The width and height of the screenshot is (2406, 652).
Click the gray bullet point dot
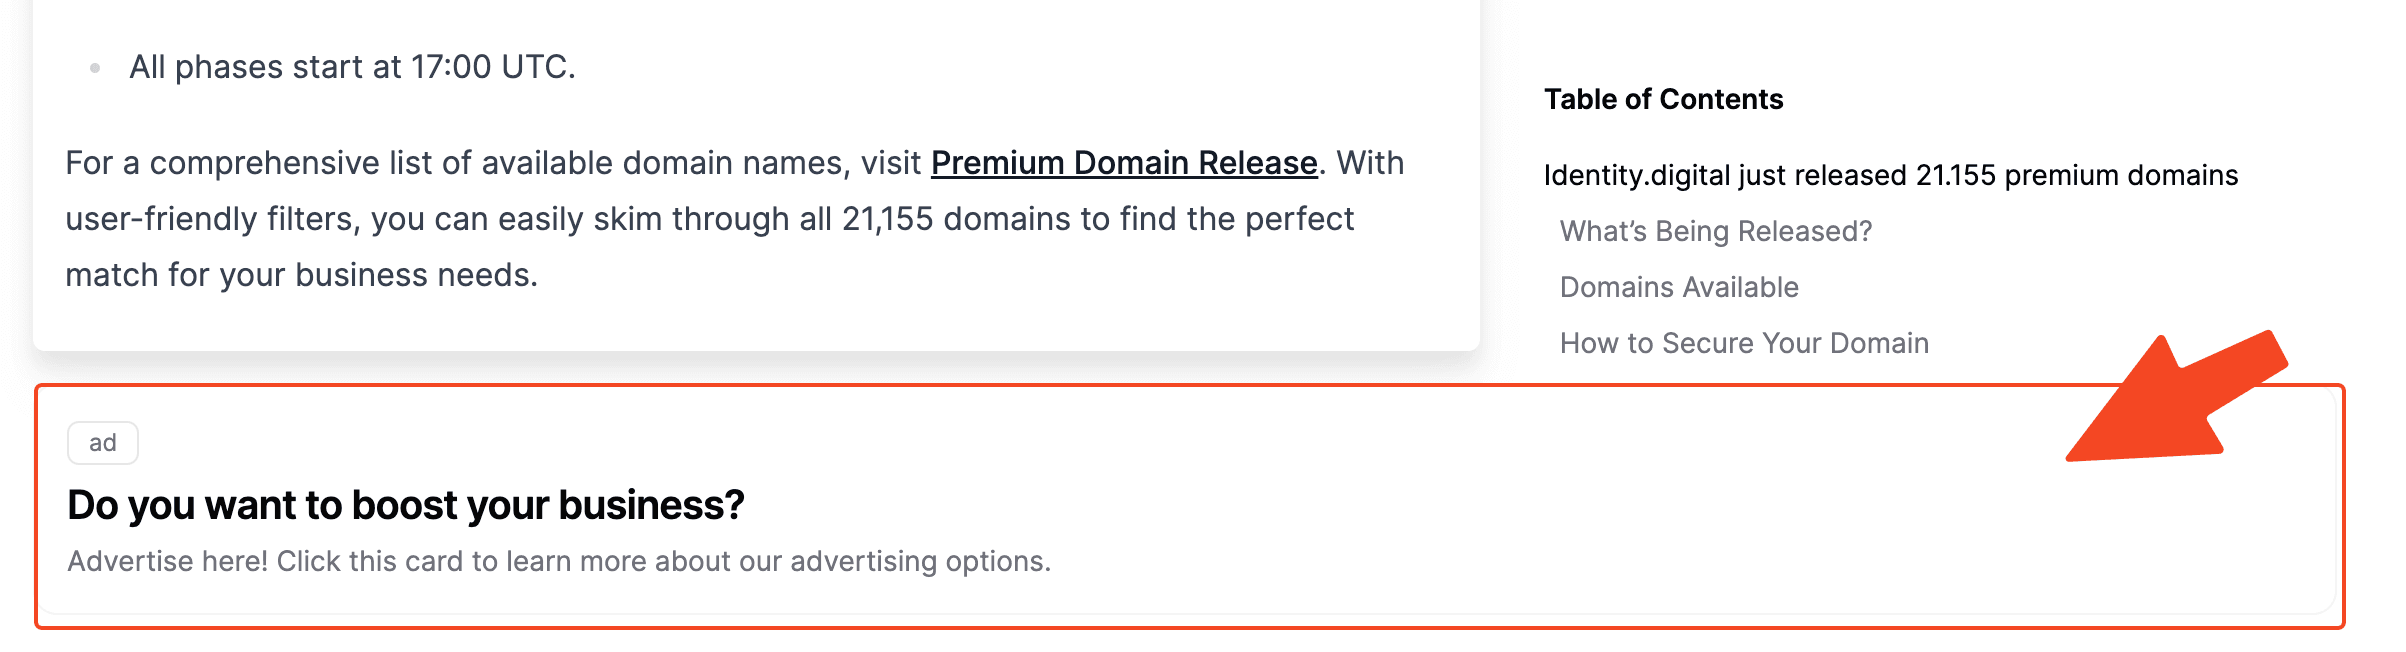tap(95, 68)
